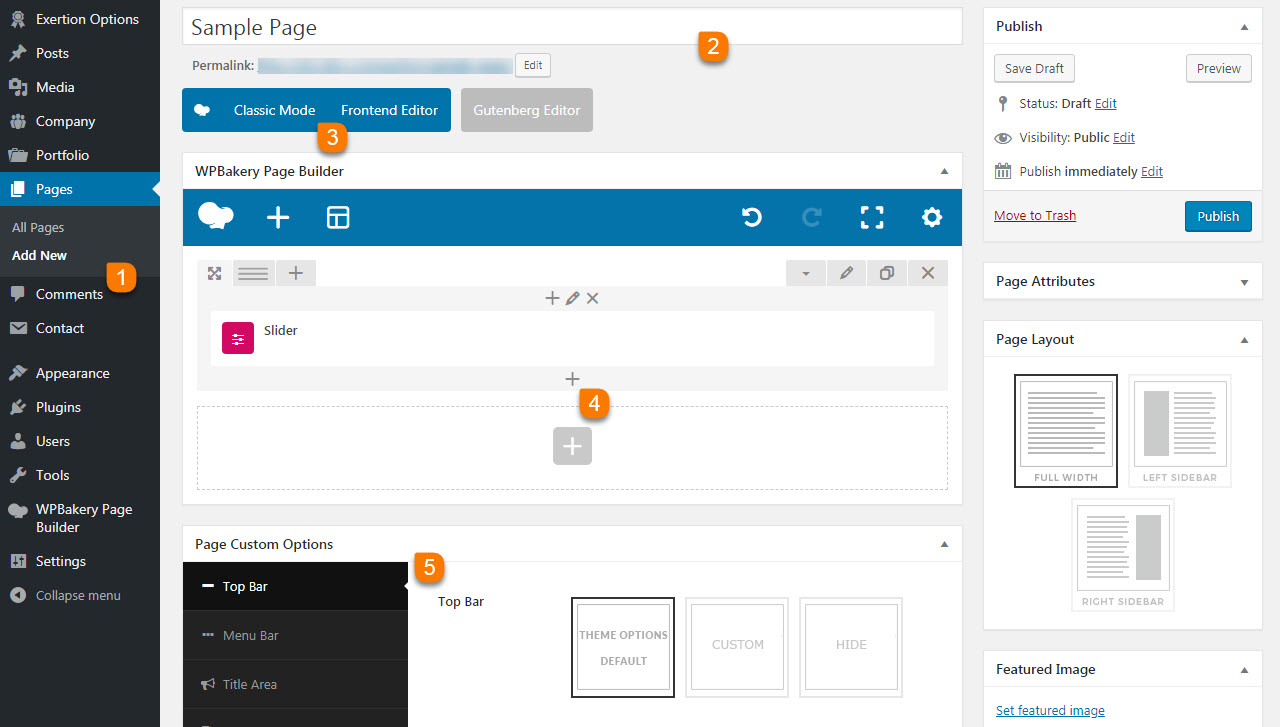Open the row toggle dropdown arrow

tap(805, 273)
